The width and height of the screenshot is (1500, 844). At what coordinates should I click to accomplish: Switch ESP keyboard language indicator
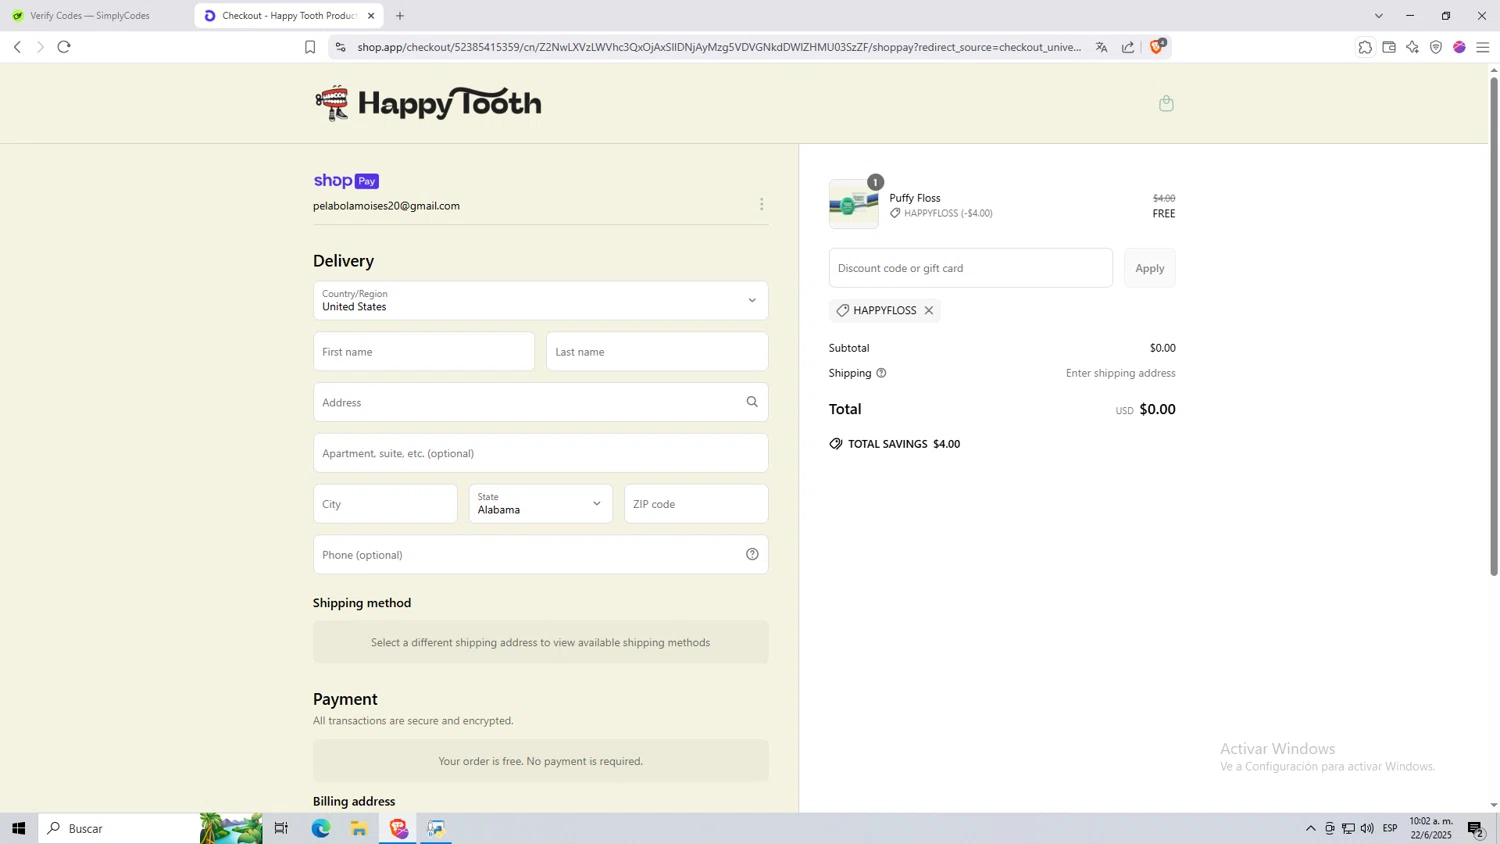(x=1390, y=828)
